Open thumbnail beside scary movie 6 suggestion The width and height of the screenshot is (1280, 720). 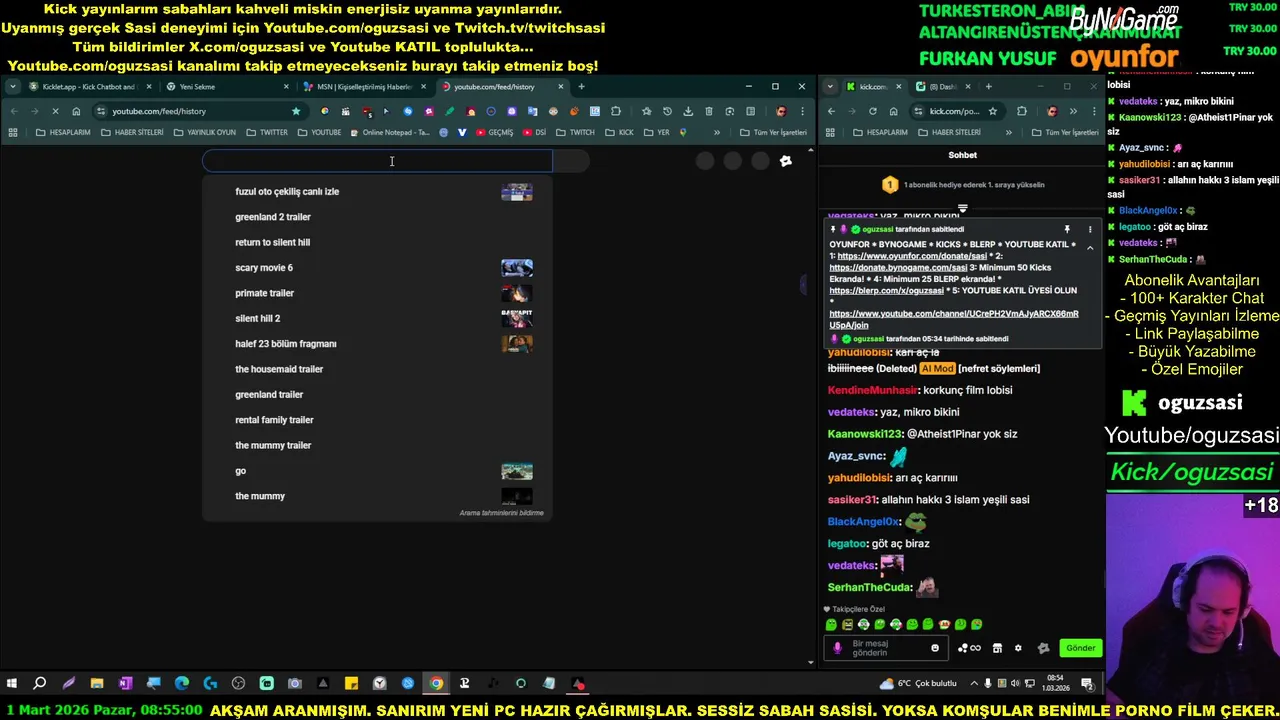[517, 268]
